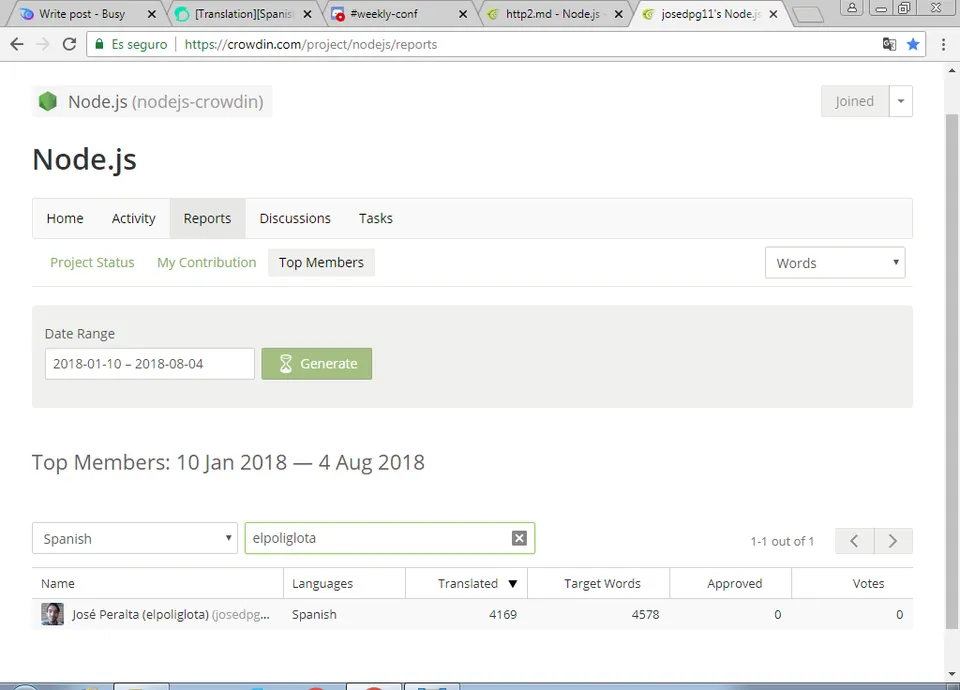Screen dimensions: 960x690
Task: Open the Spanish language dropdown
Action: pyautogui.click(x=135, y=538)
